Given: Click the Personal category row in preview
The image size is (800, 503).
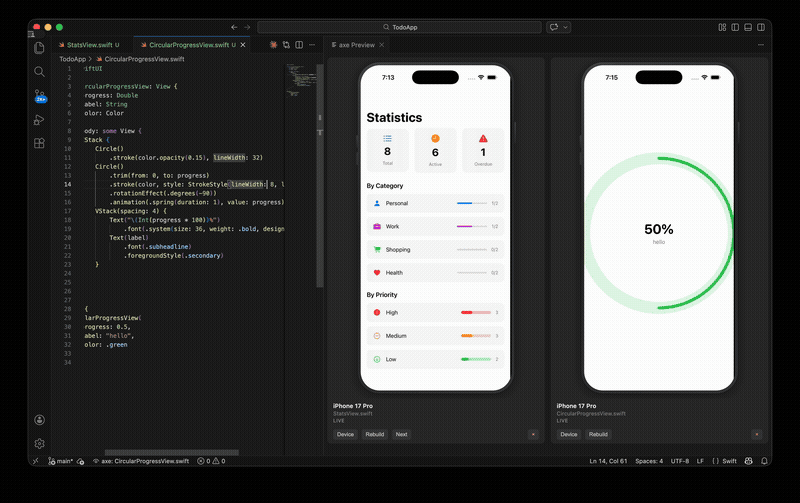Looking at the screenshot, I should click(435, 203).
